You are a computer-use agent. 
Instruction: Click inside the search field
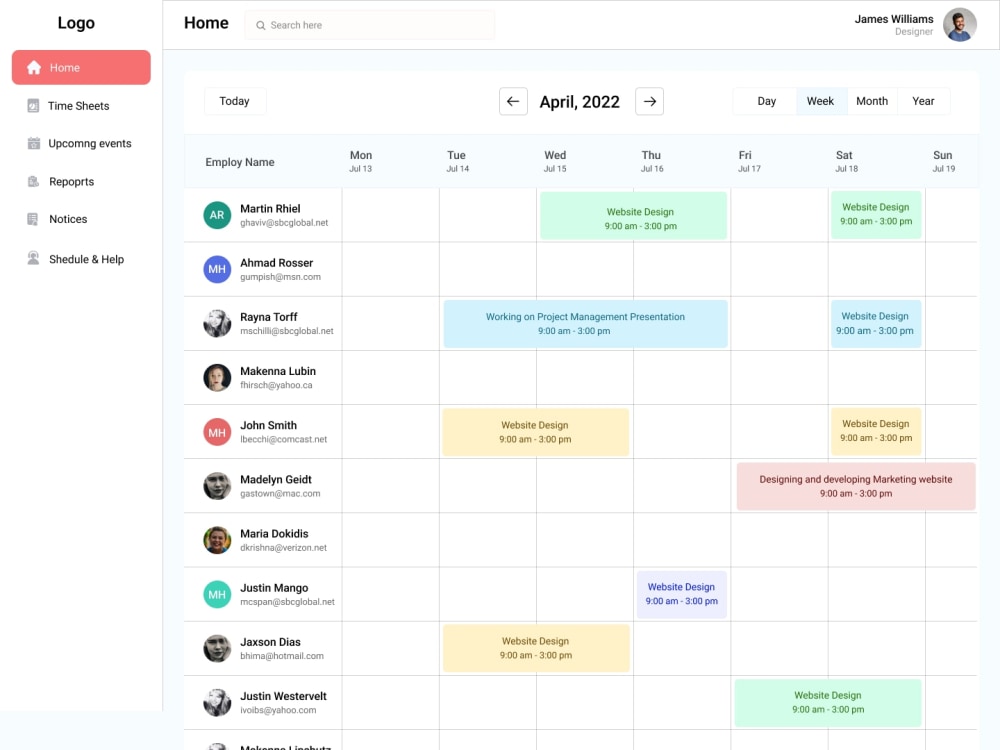click(x=370, y=24)
